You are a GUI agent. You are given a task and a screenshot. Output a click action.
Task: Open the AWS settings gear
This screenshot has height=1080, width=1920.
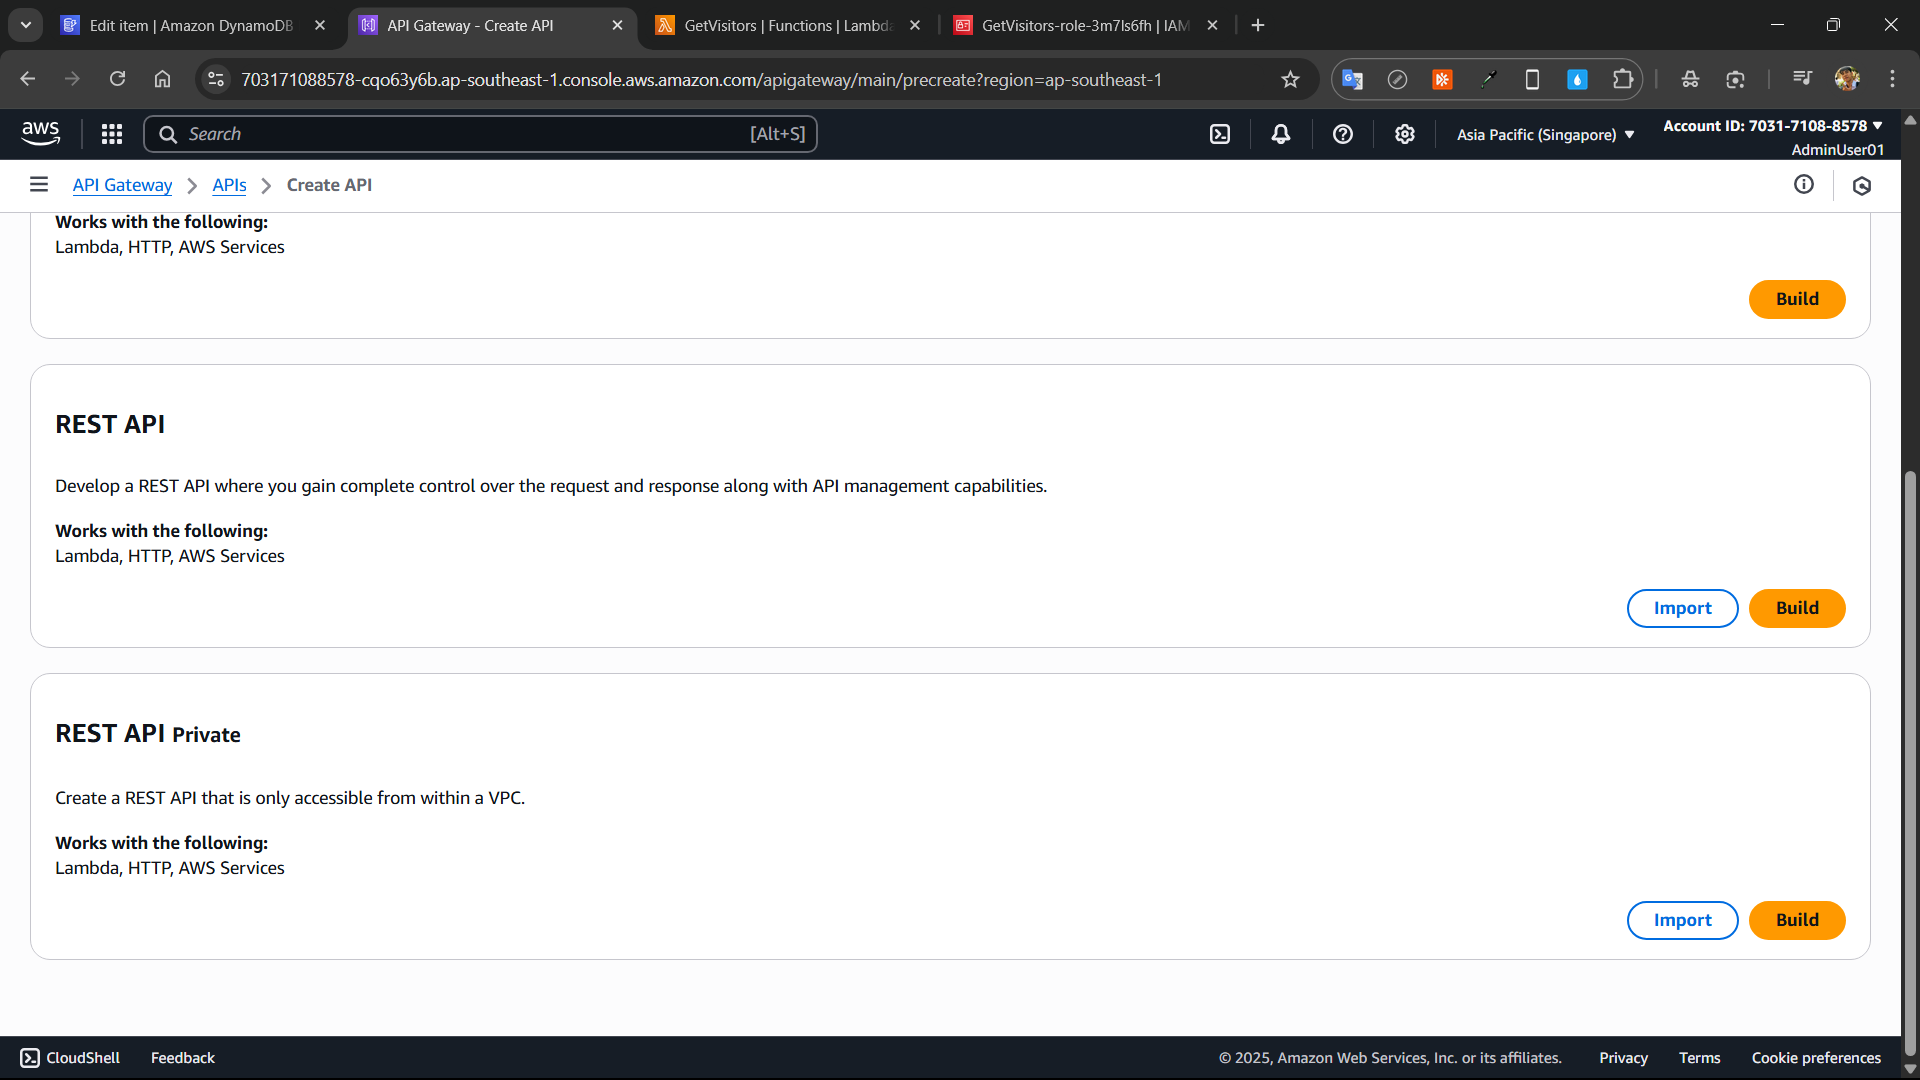[x=1405, y=134]
